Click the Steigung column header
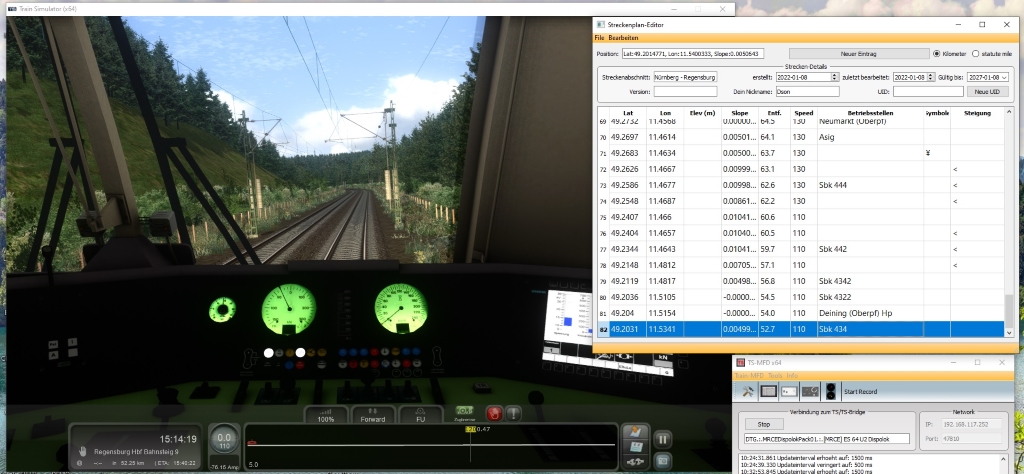 pyautogui.click(x=977, y=113)
